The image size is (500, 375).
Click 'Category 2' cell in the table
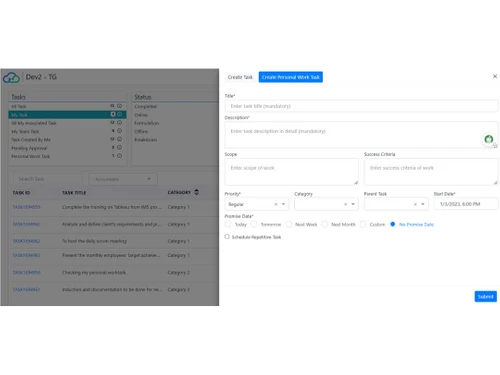coord(178,272)
